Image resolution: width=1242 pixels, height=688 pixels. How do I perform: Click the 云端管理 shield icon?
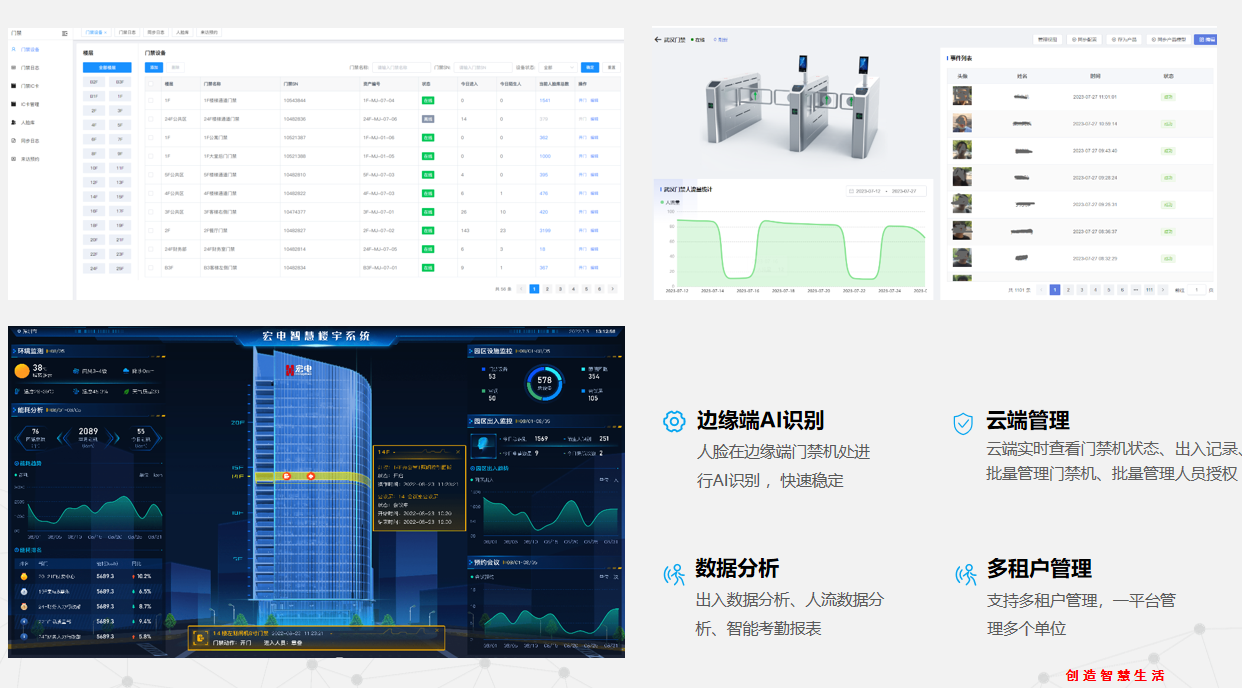pos(963,423)
